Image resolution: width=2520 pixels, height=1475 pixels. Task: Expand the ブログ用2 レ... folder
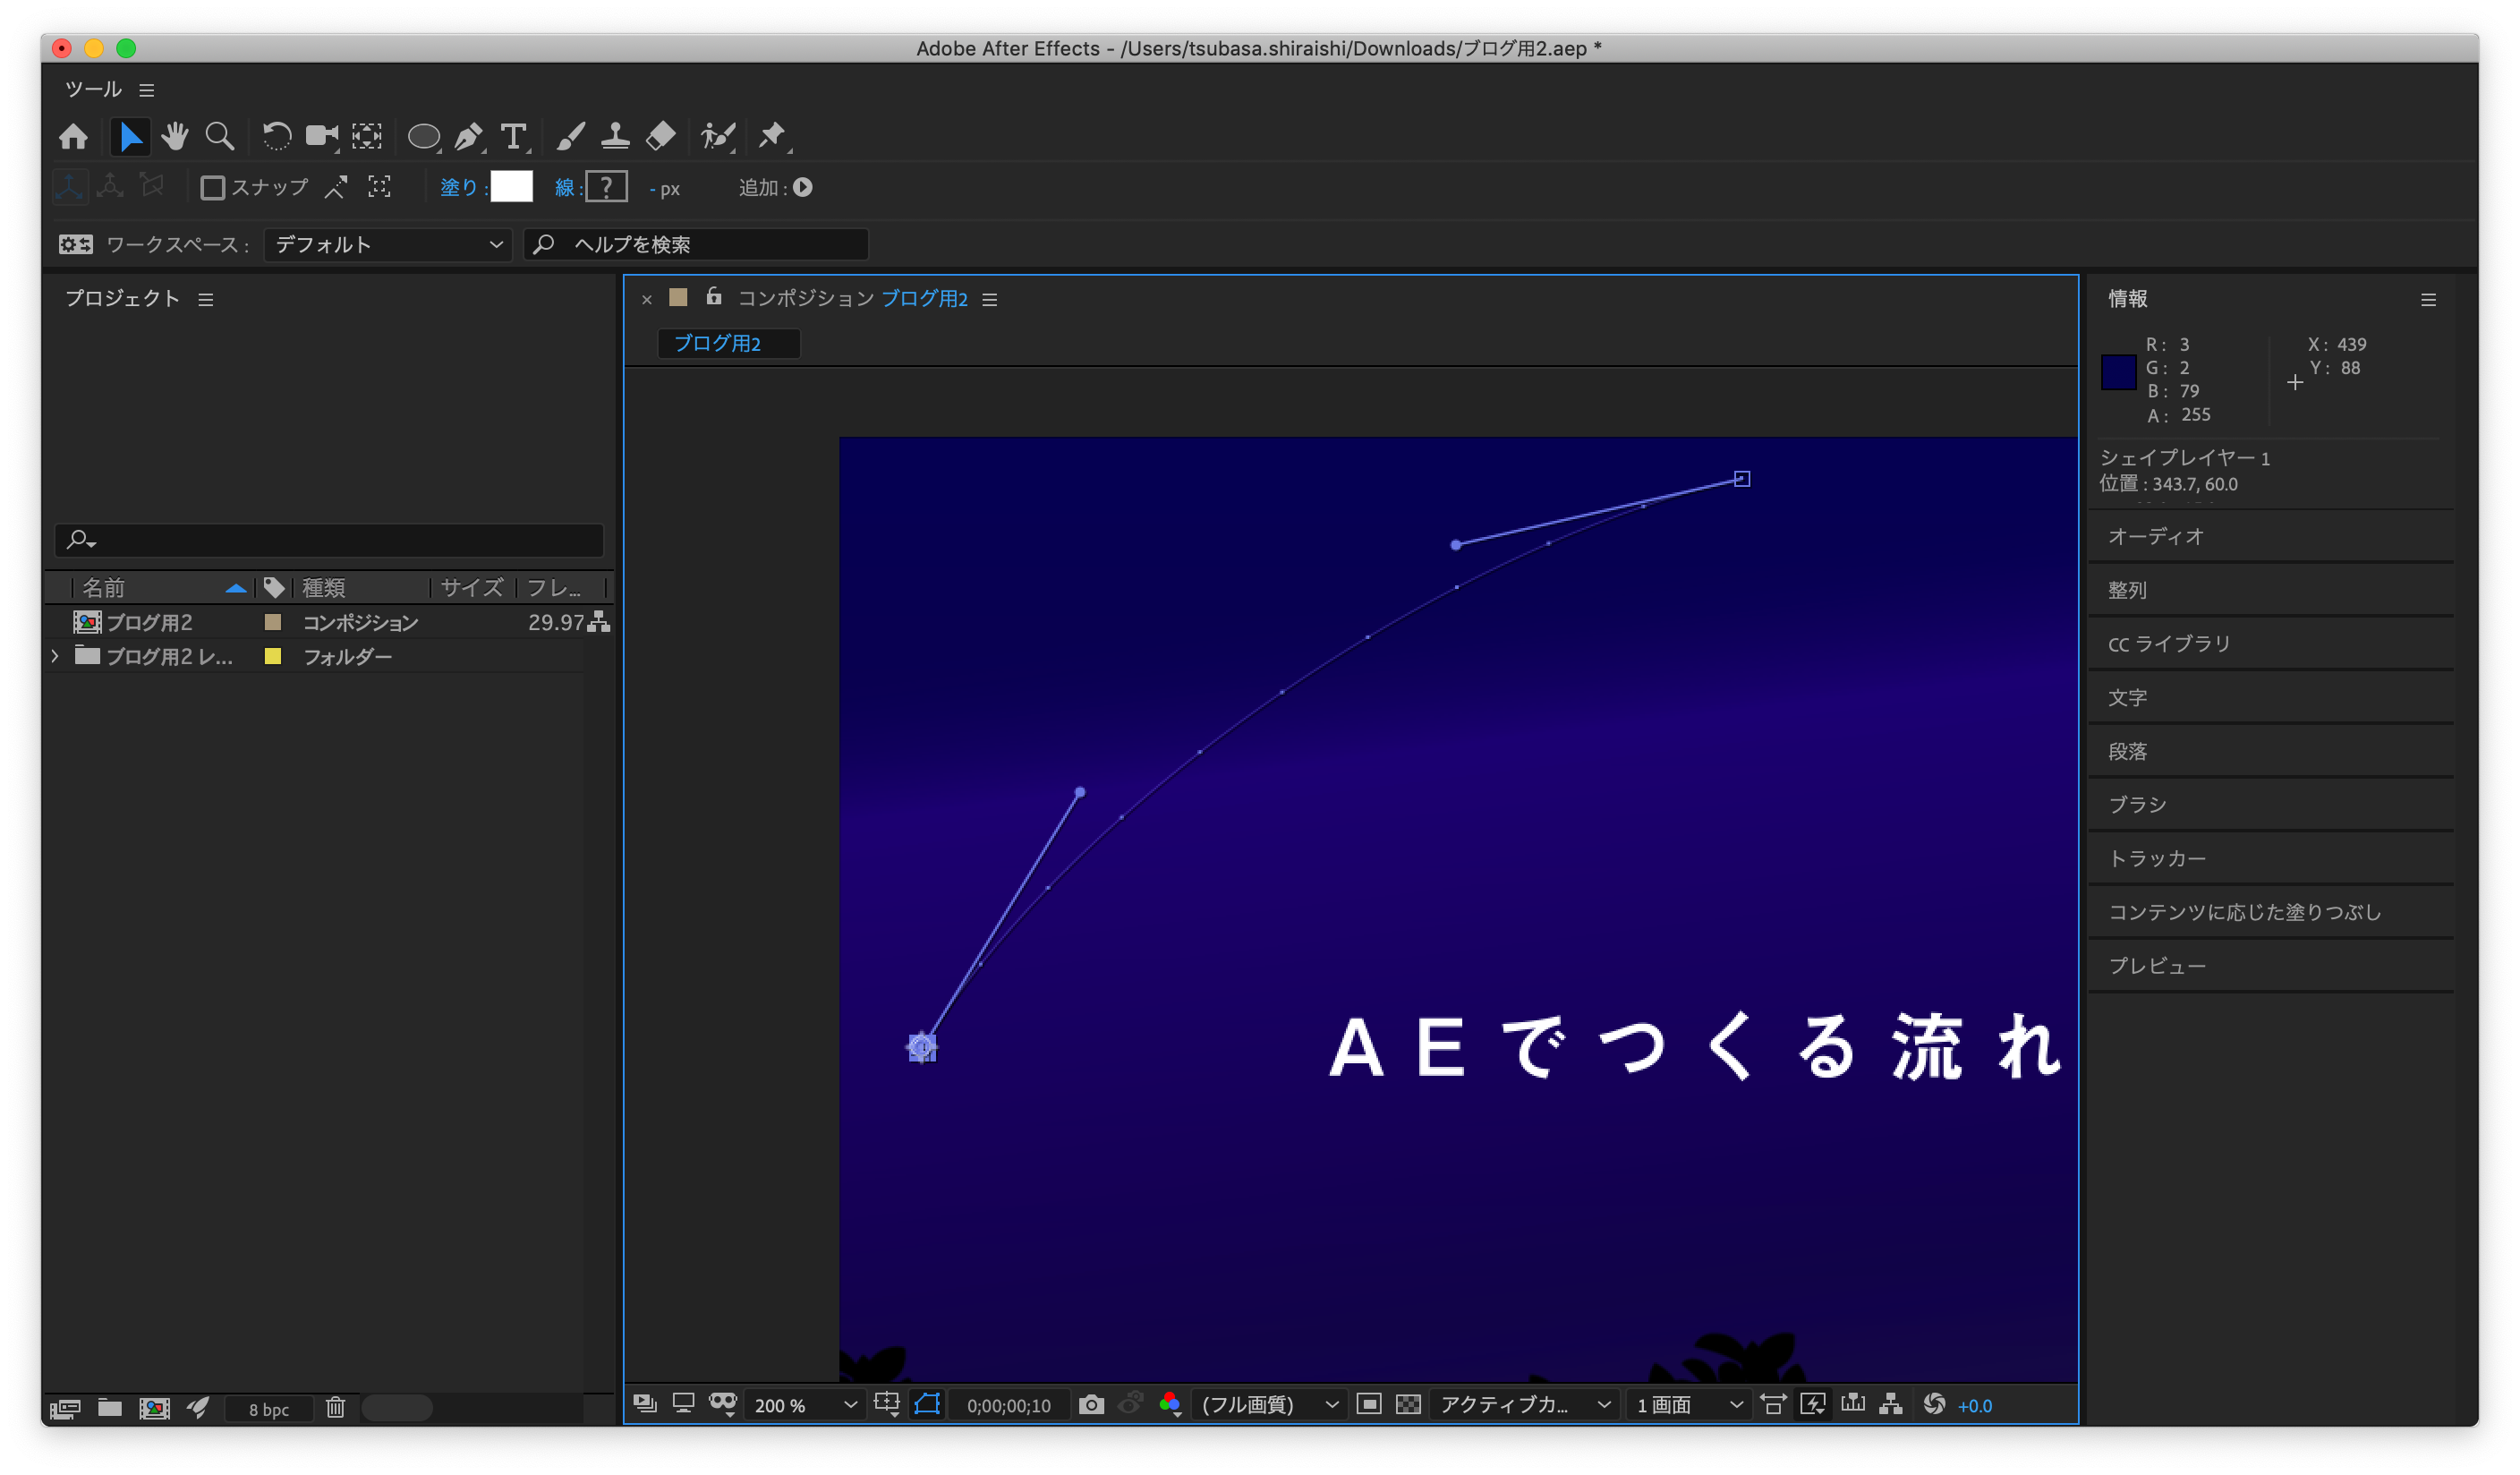click(55, 656)
